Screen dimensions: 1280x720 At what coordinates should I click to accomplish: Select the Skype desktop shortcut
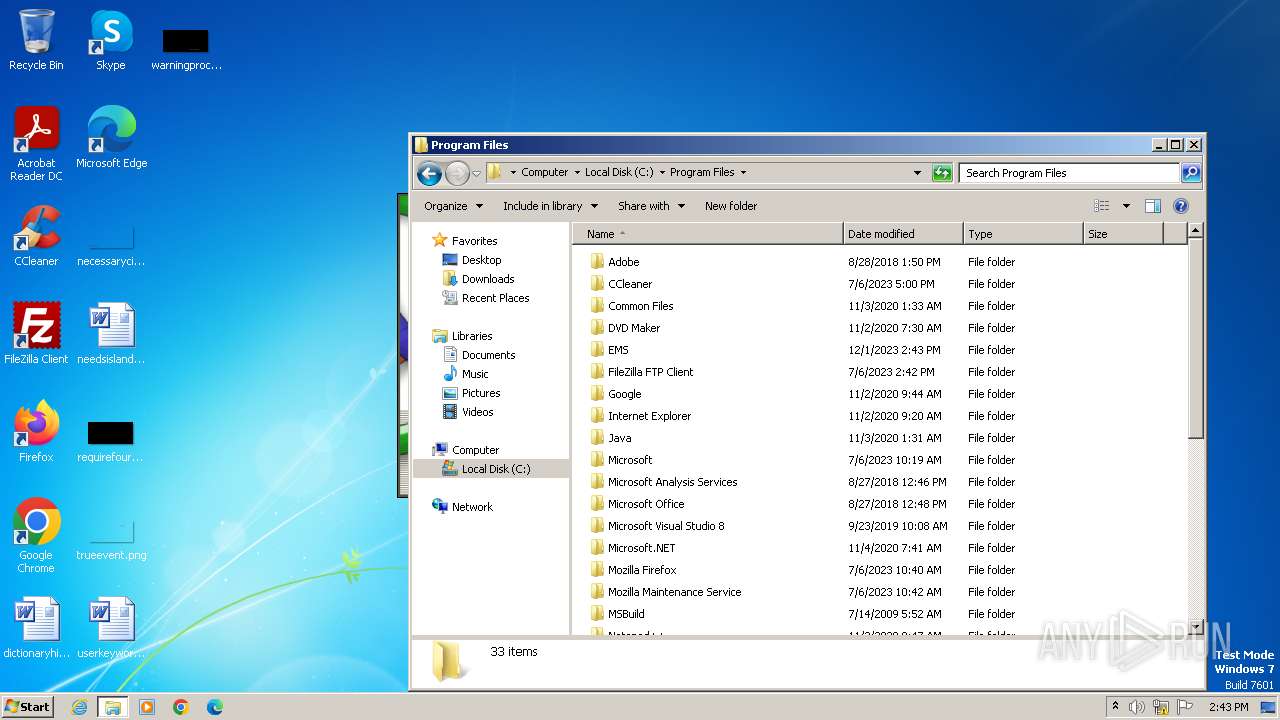click(x=111, y=41)
